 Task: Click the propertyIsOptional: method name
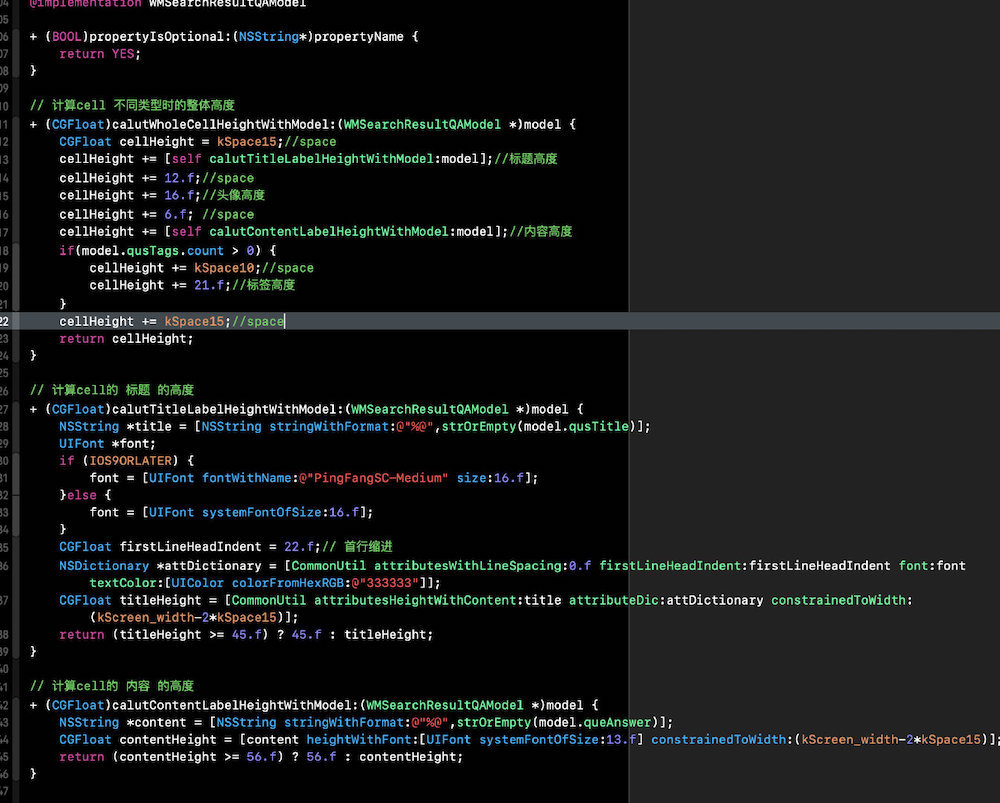point(160,37)
